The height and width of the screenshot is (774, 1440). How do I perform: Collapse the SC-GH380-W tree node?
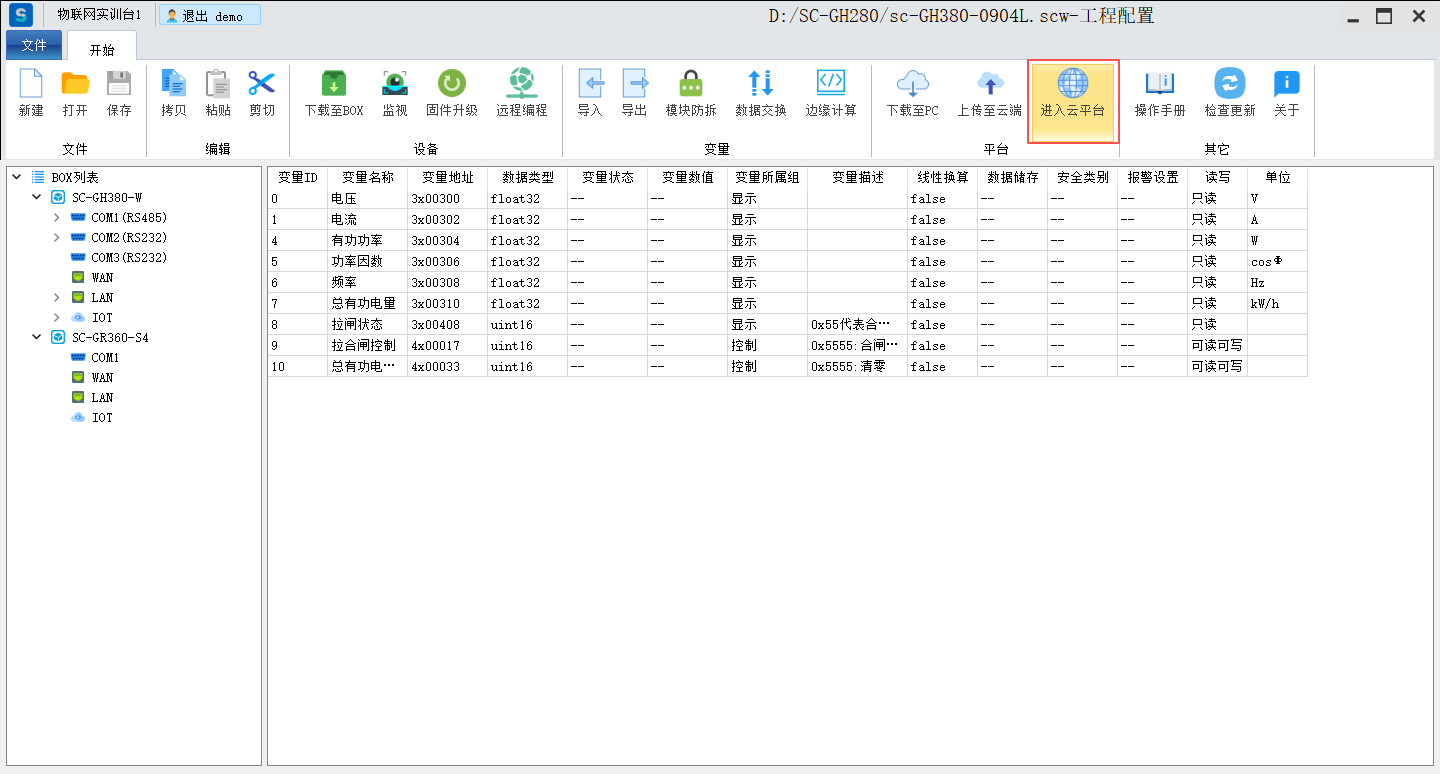pyautogui.click(x=37, y=197)
